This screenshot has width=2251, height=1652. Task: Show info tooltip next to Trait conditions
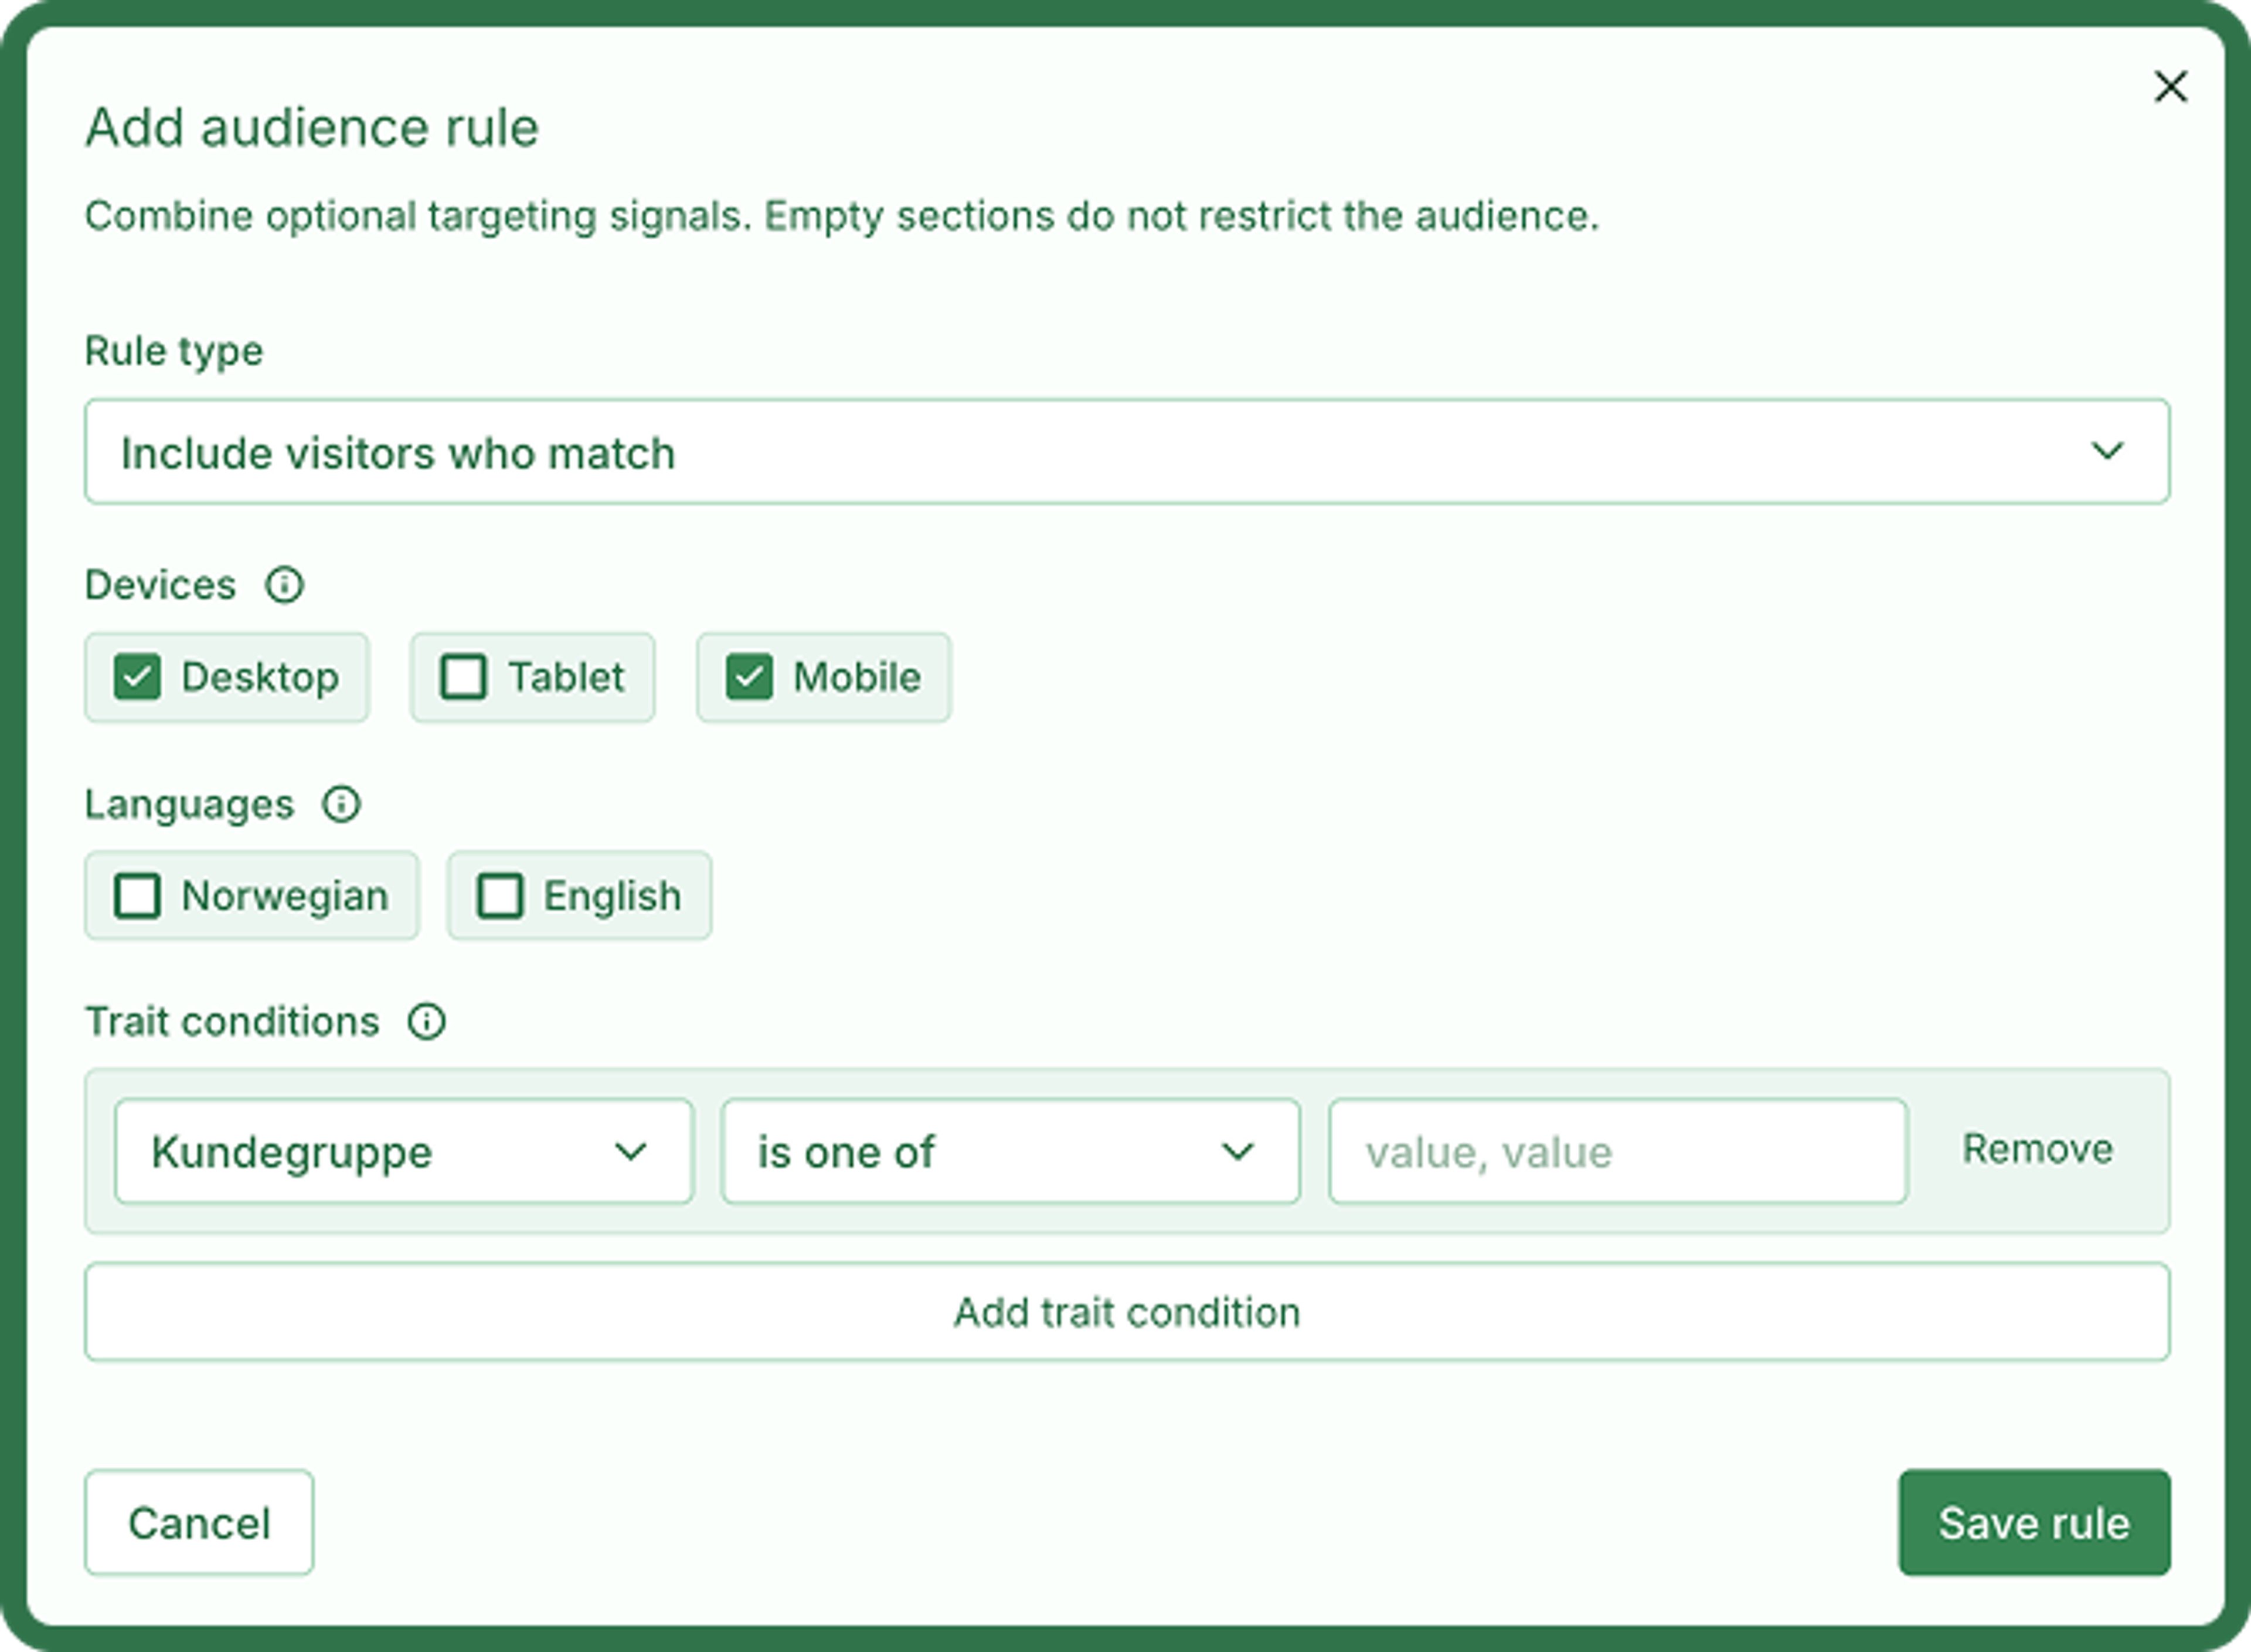click(x=427, y=1022)
